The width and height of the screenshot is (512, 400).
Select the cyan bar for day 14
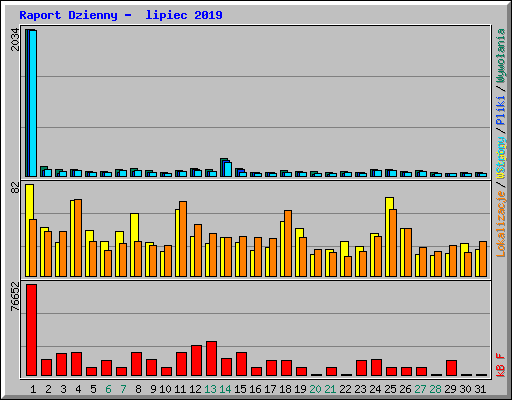pos(228,169)
